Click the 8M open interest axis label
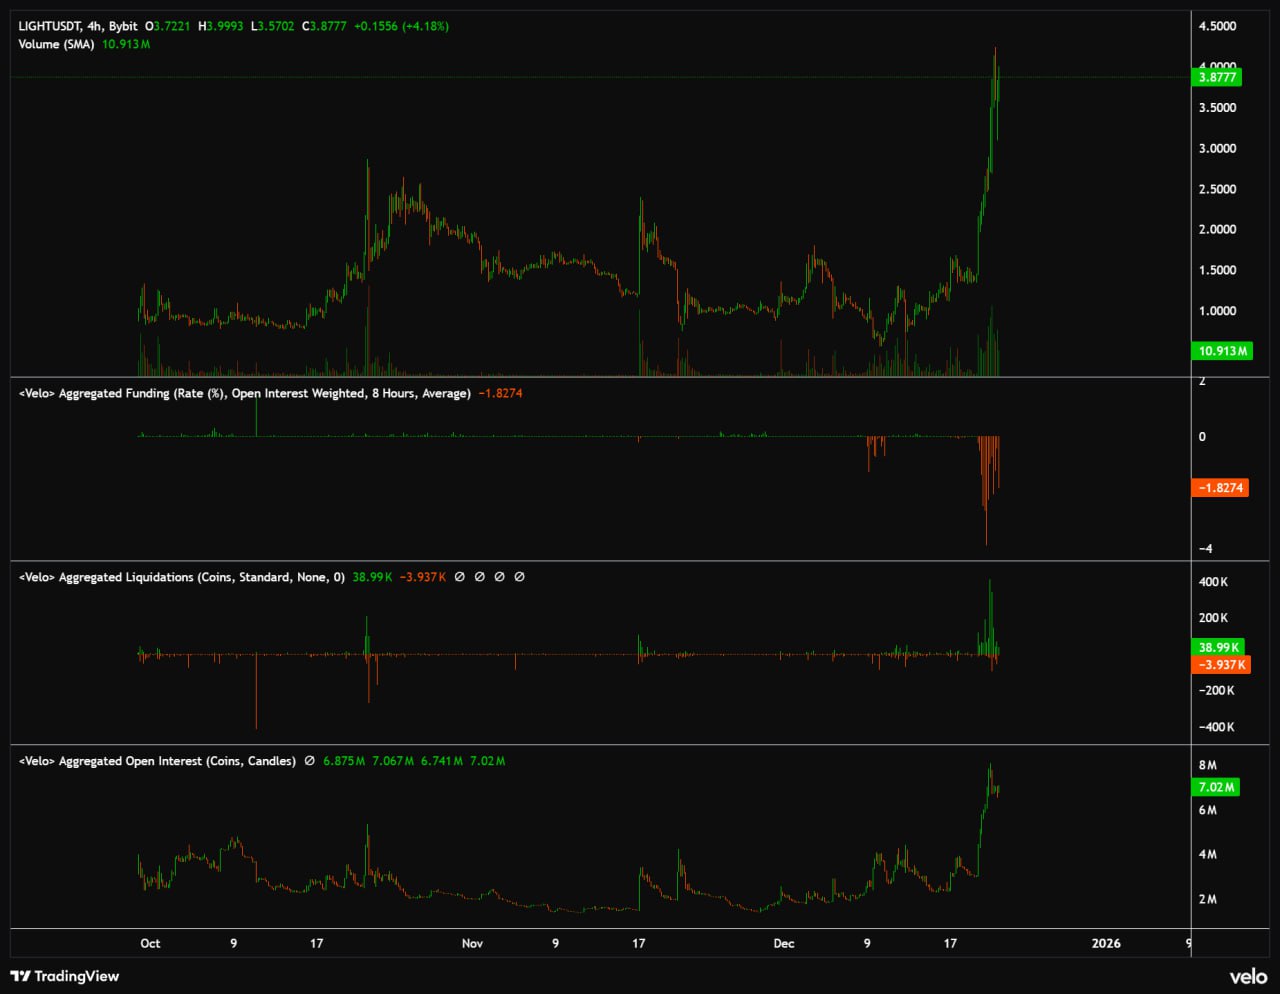The width and height of the screenshot is (1280, 994). (x=1208, y=766)
